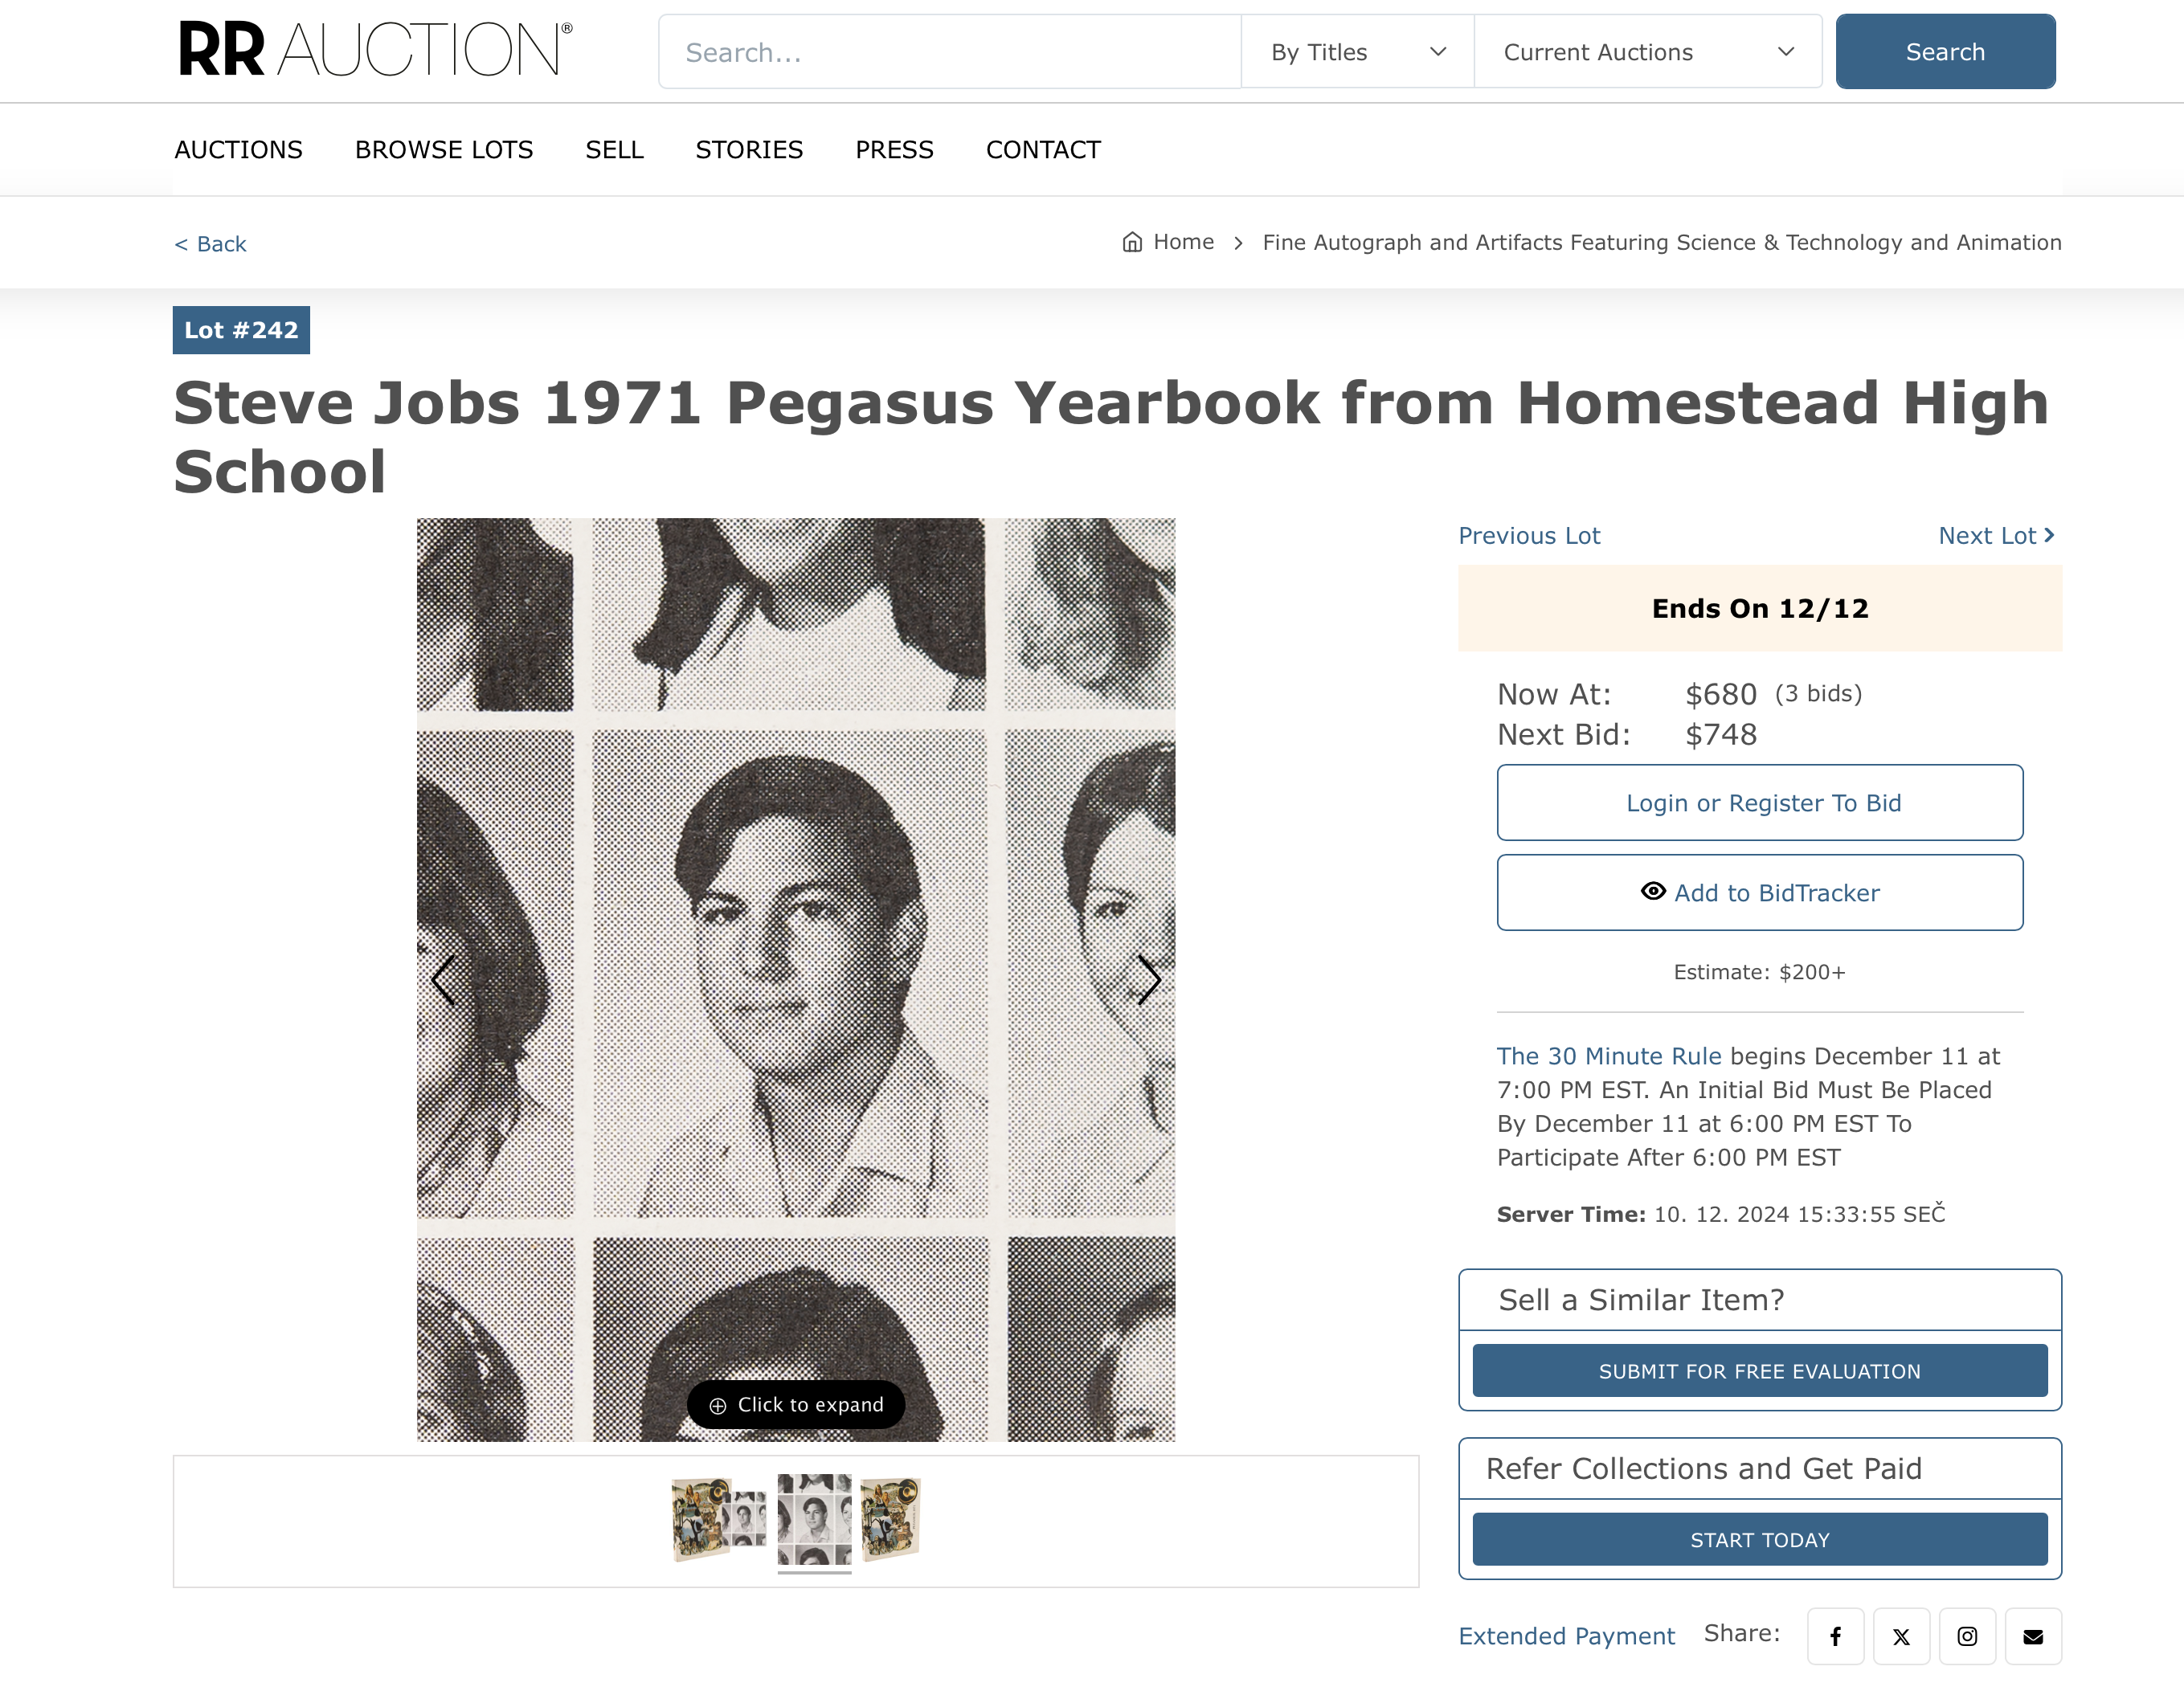Open the By Titles dropdown
The height and width of the screenshot is (1695, 2184).
click(1357, 52)
